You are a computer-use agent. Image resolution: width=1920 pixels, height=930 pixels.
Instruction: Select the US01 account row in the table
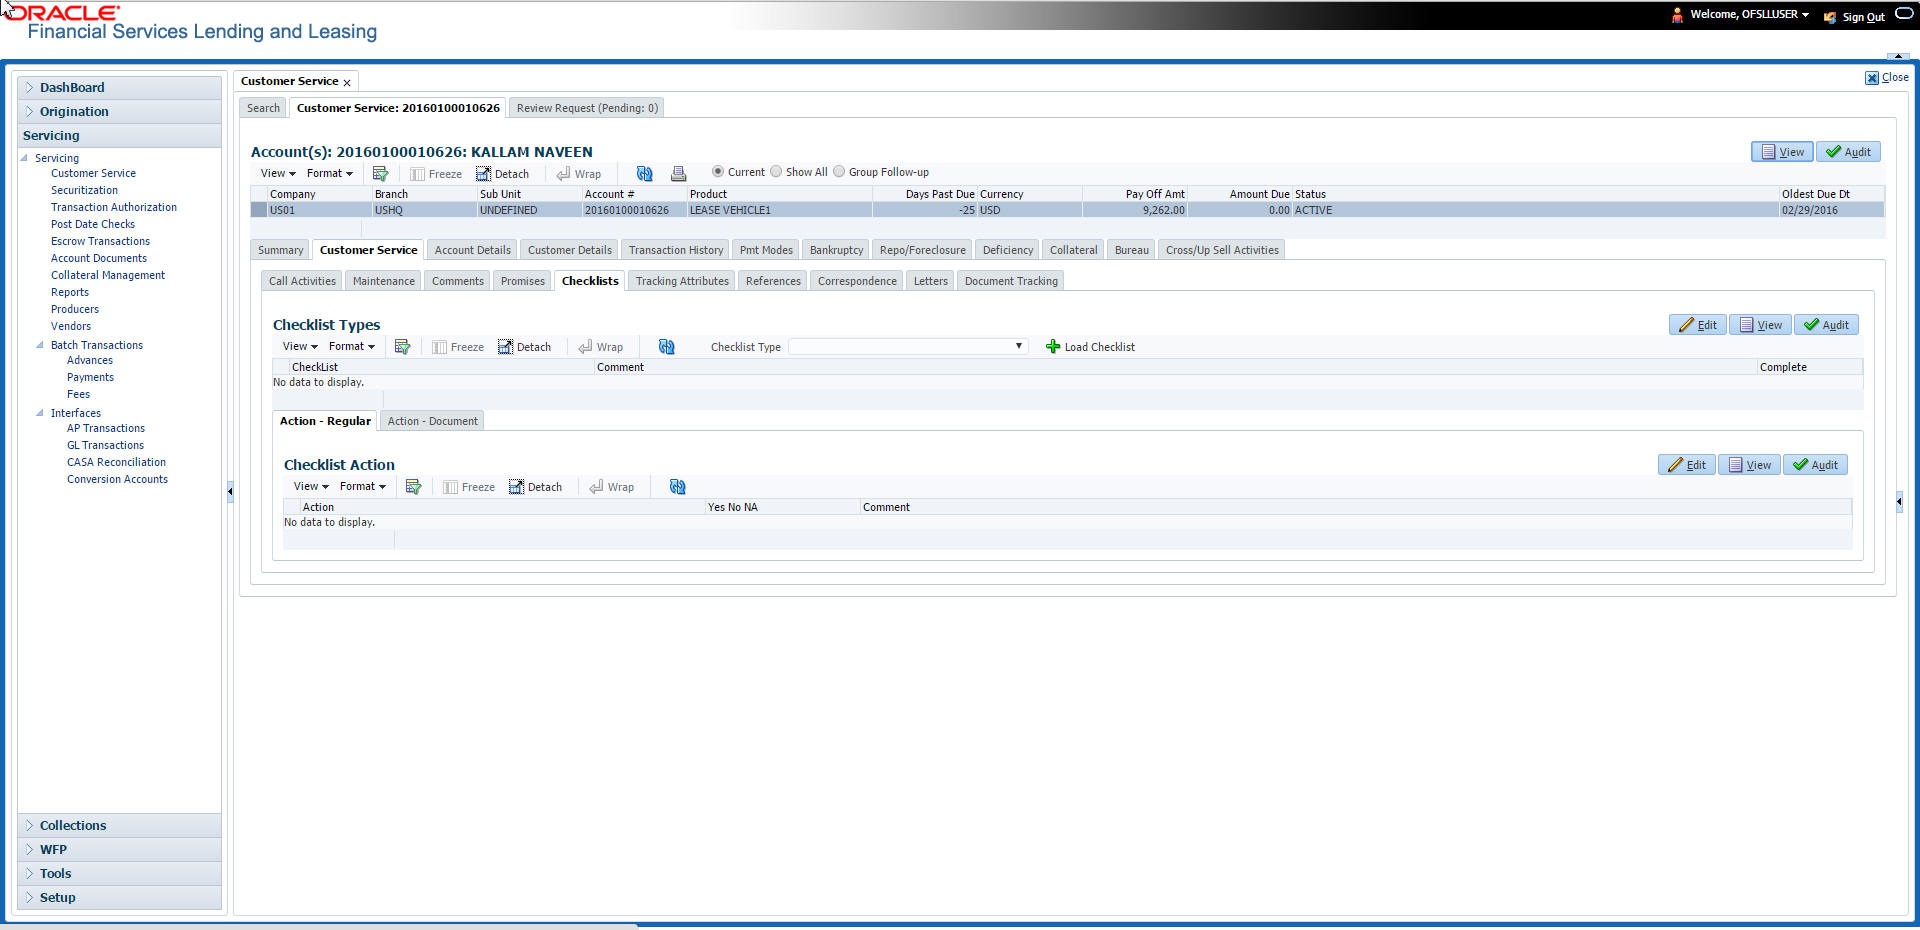tap(1067, 210)
